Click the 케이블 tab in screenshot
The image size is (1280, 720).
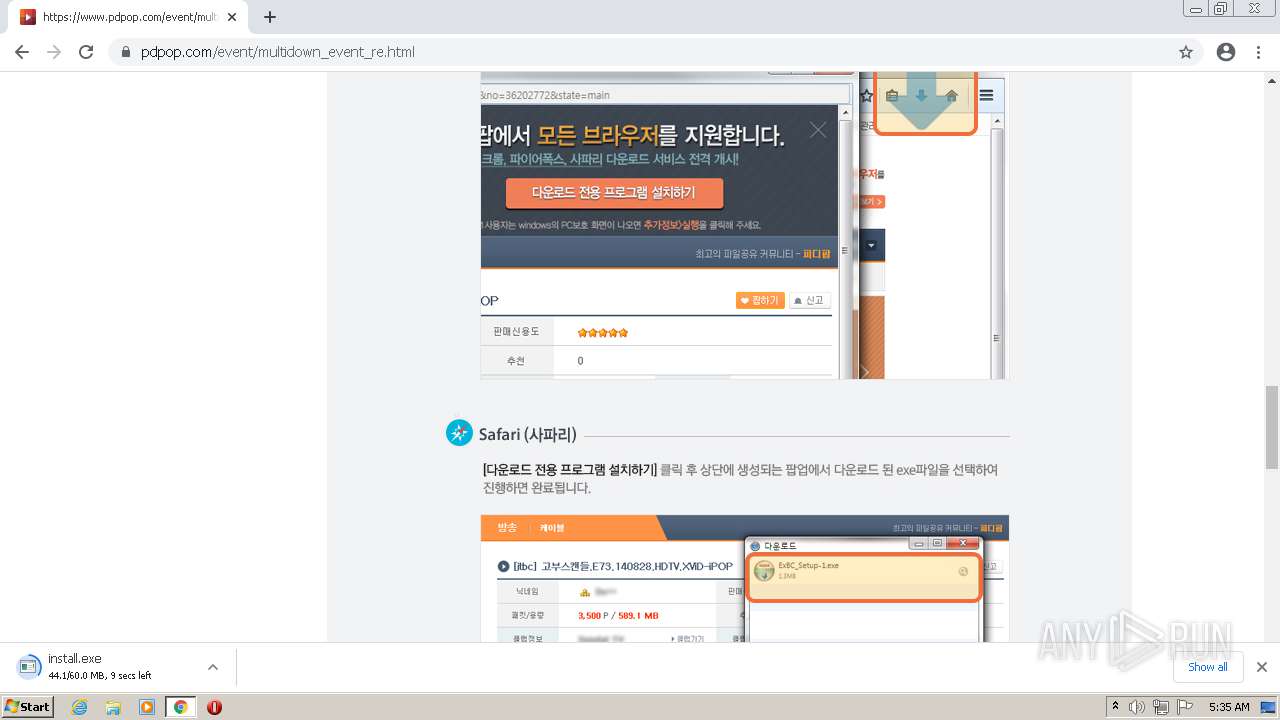coord(552,527)
